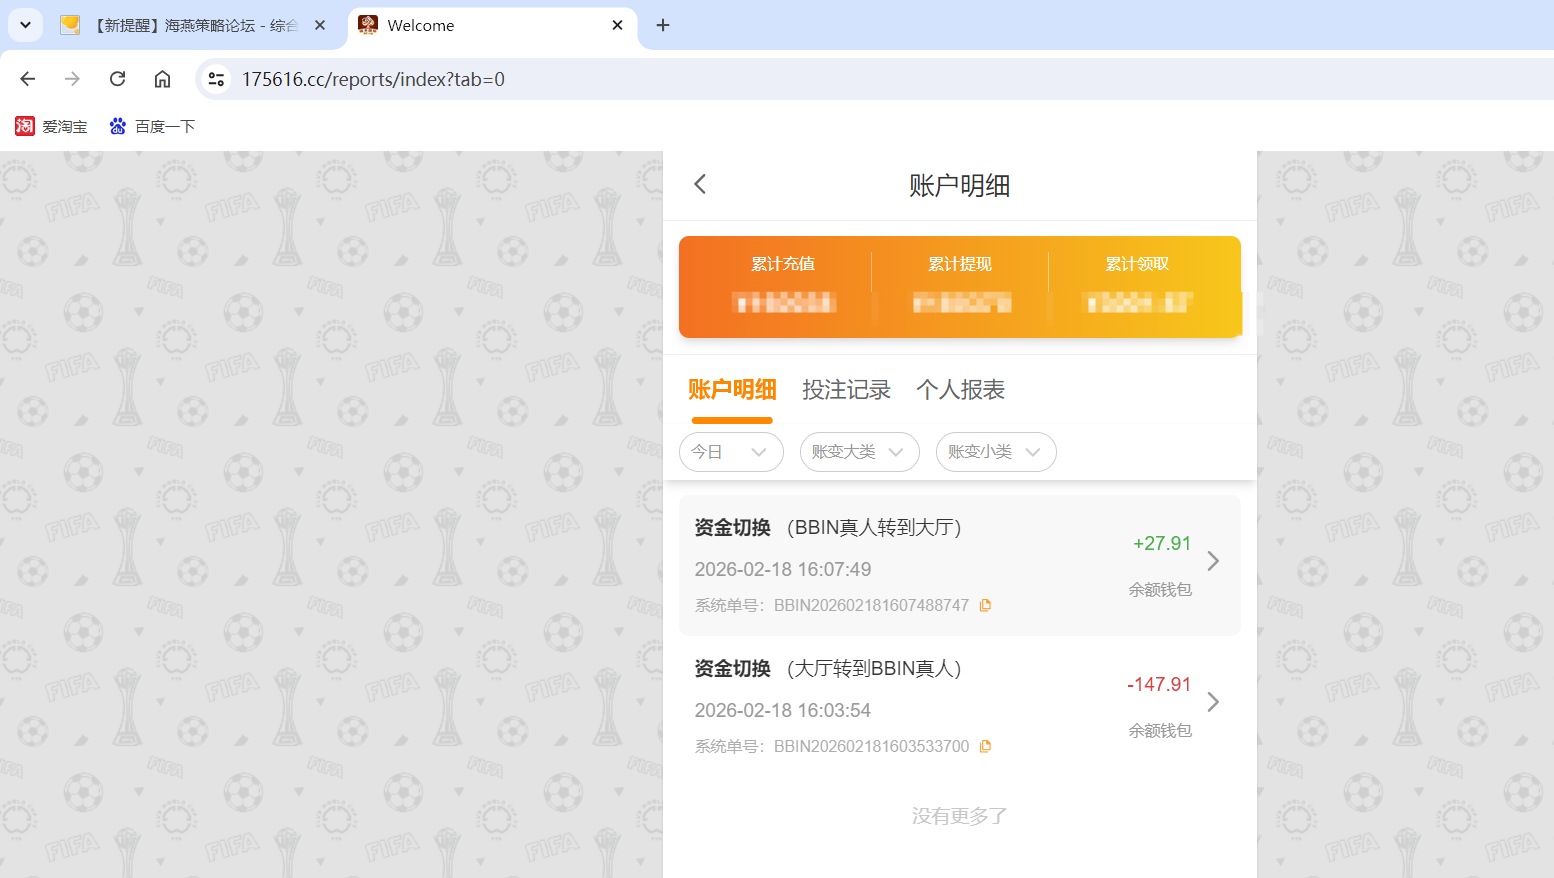1554x878 pixels.
Task: Switch to the 个人报表 tab
Action: coord(959,390)
